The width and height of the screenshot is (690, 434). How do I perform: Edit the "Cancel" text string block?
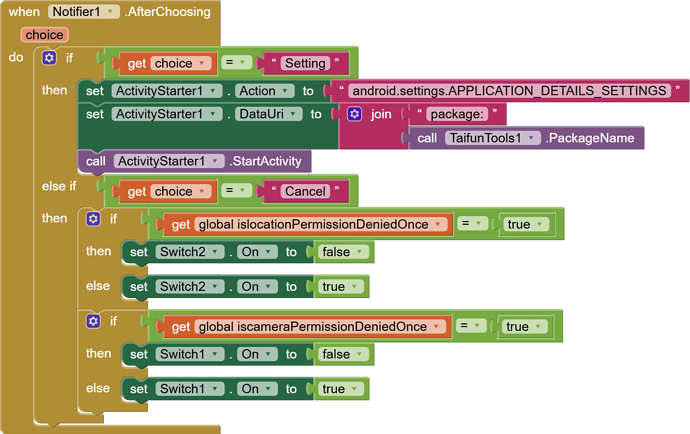pyautogui.click(x=305, y=191)
